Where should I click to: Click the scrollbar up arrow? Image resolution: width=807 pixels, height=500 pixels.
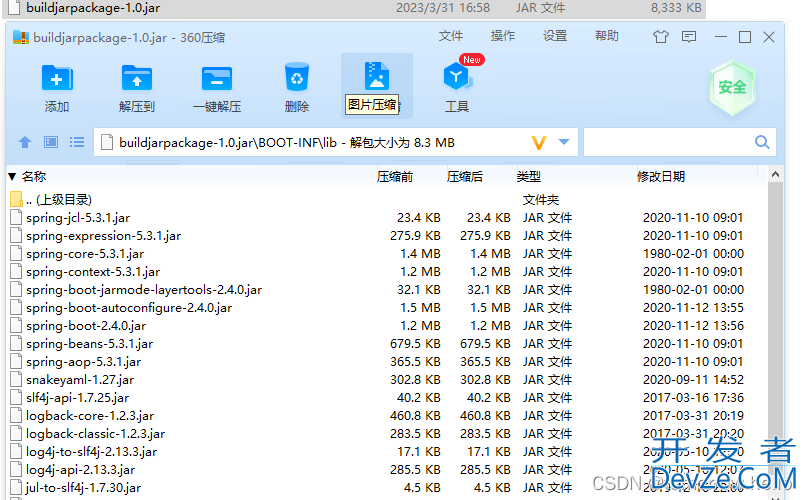pos(775,175)
